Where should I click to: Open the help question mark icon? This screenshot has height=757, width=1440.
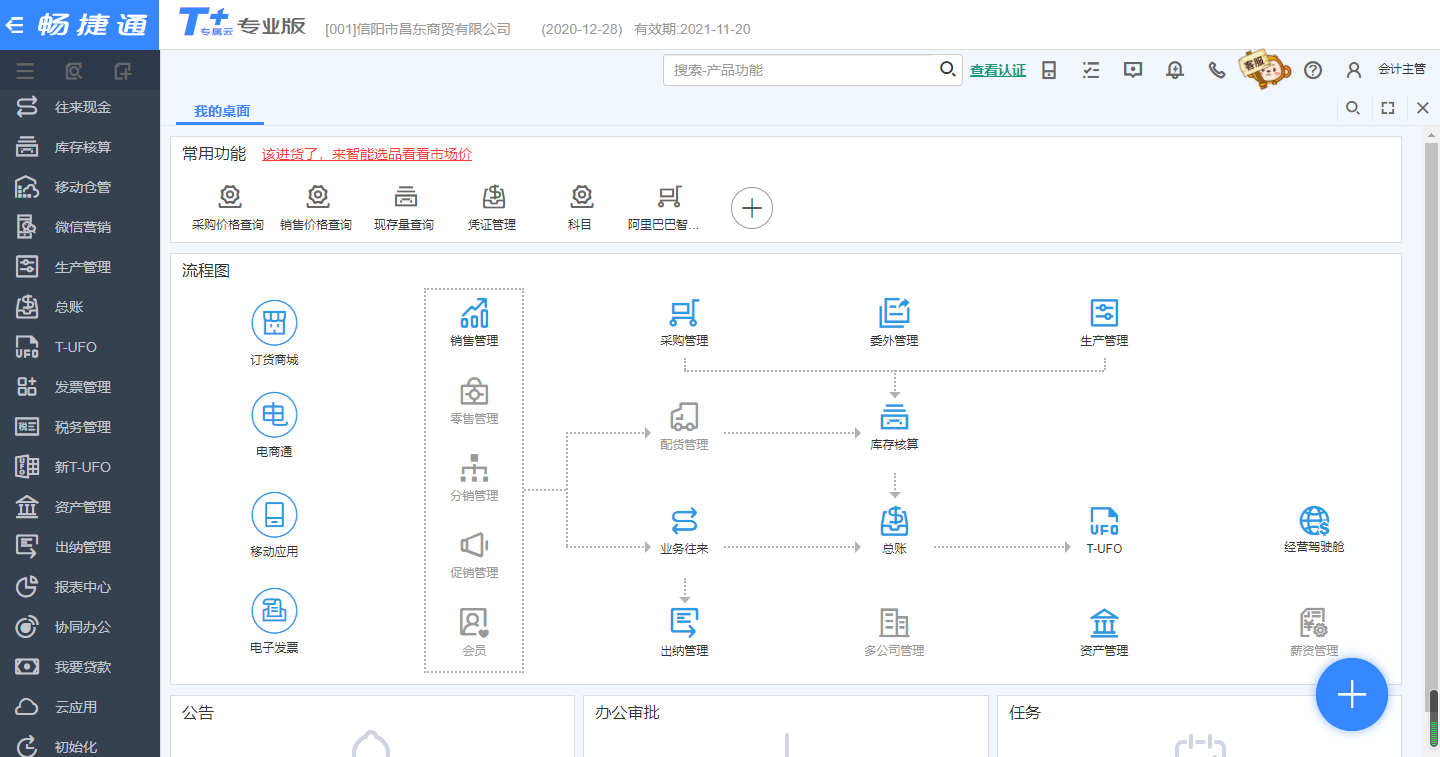(1313, 70)
